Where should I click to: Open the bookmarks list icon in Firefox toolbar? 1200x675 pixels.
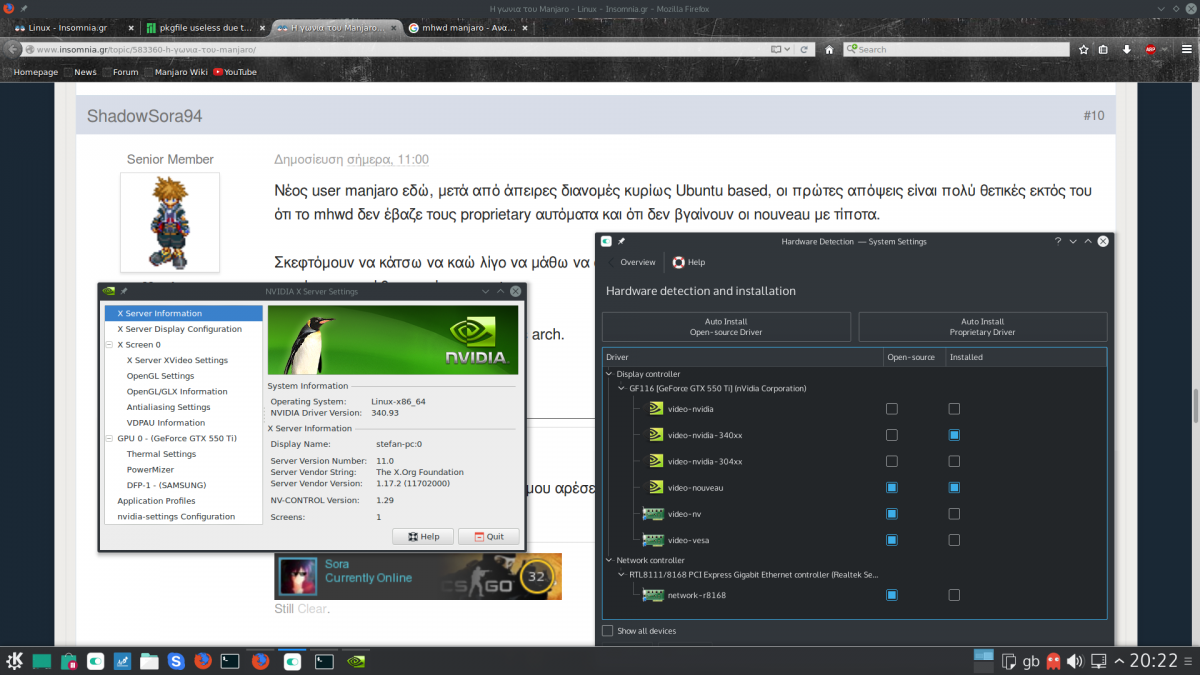(1103, 49)
